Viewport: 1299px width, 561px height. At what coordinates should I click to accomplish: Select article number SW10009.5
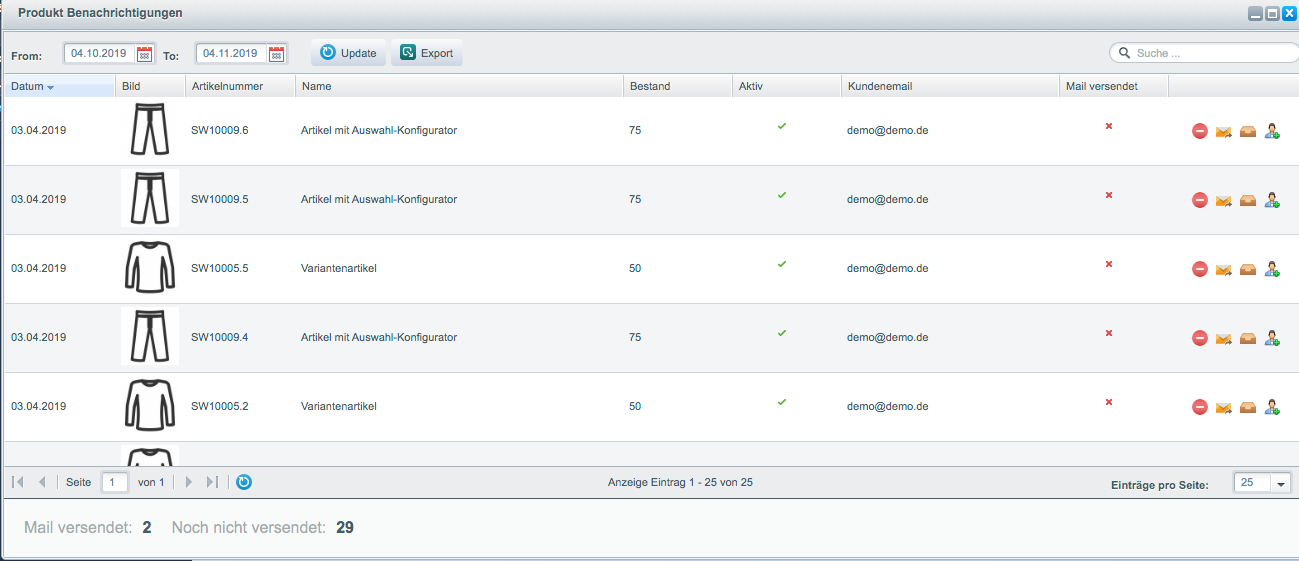220,200
